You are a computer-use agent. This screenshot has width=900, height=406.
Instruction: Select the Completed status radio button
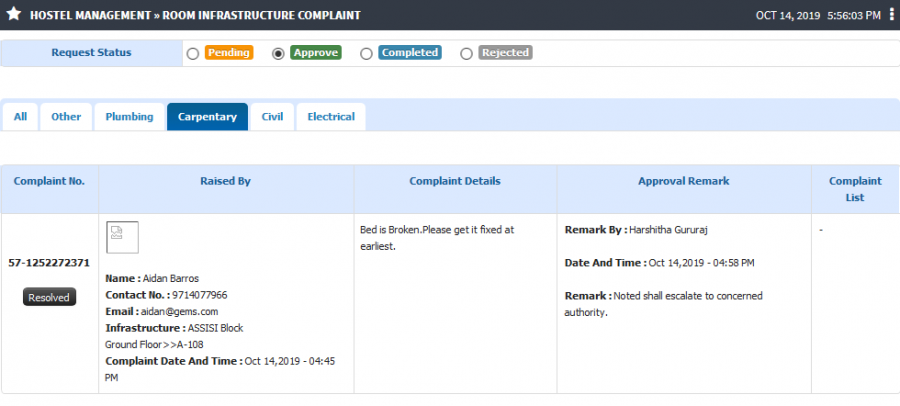366,54
